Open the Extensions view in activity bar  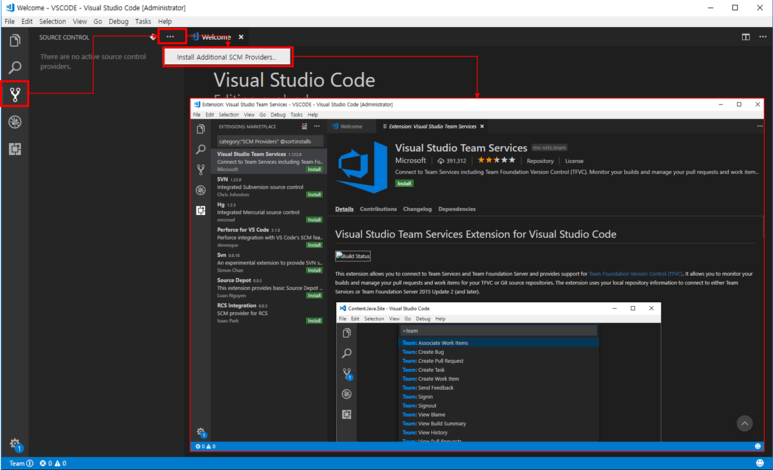pyautogui.click(x=15, y=149)
